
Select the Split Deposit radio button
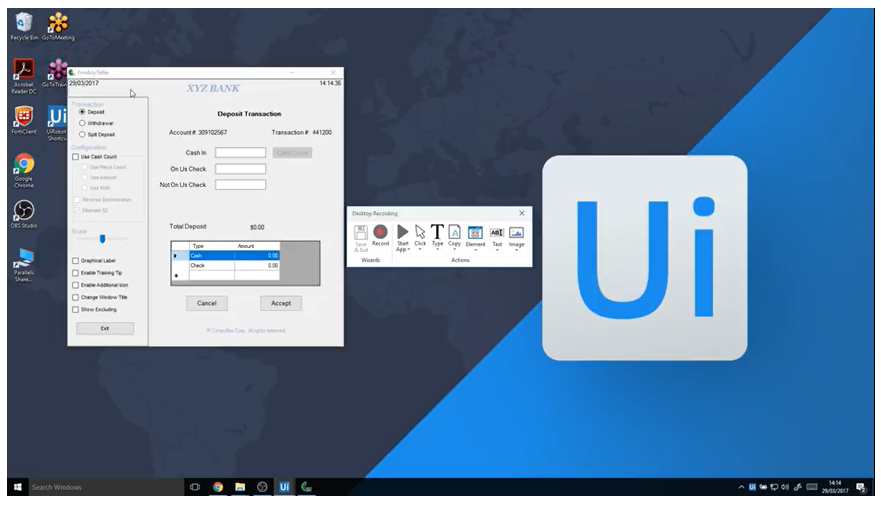click(x=82, y=134)
